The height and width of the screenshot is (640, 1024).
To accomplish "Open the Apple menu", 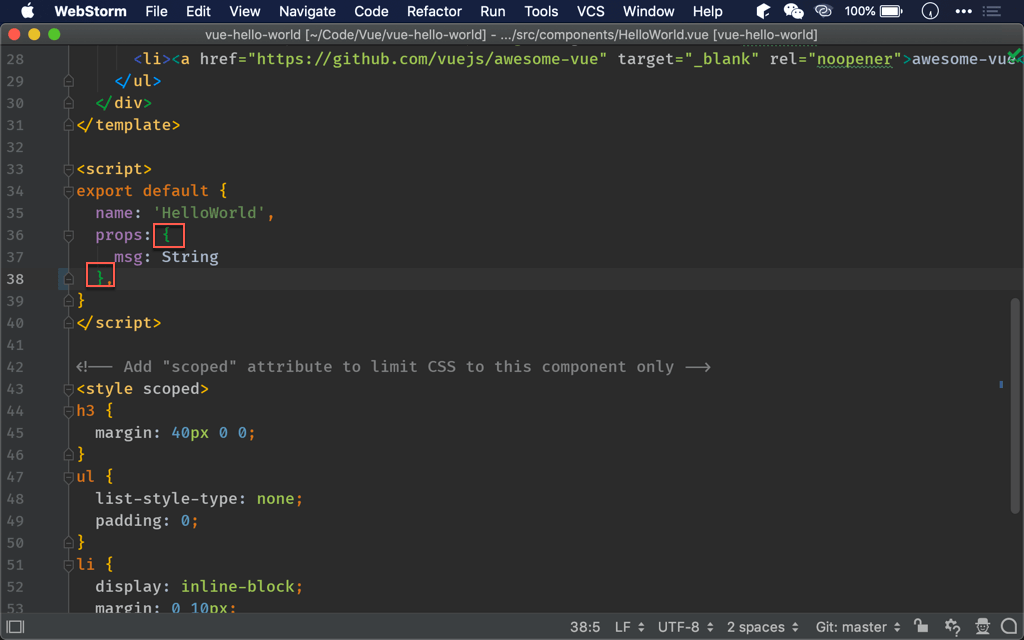I will [27, 11].
